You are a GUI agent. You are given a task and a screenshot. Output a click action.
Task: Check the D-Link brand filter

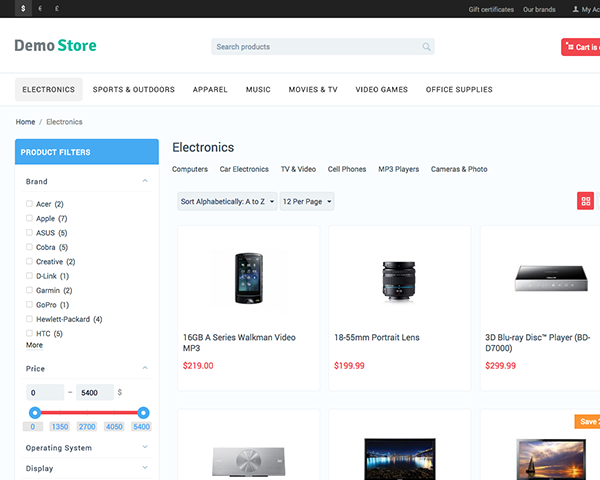pyautogui.click(x=29, y=276)
